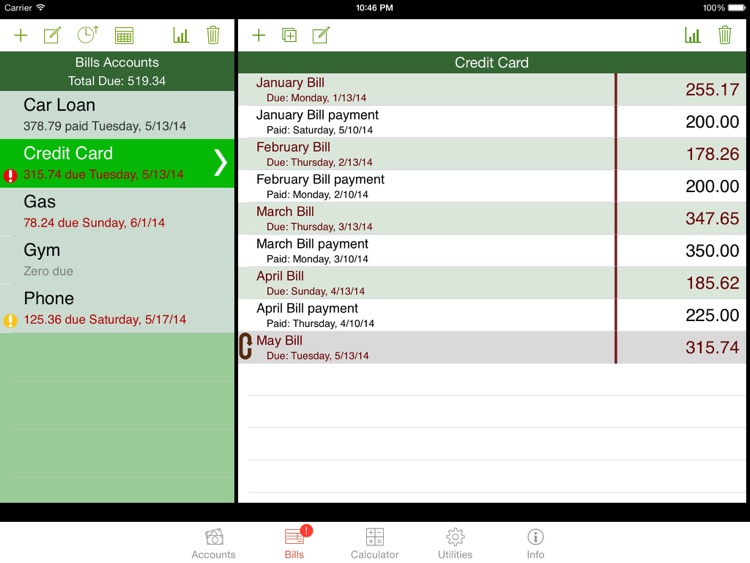
Task: Edit the selected bills account
Action: [x=52, y=35]
